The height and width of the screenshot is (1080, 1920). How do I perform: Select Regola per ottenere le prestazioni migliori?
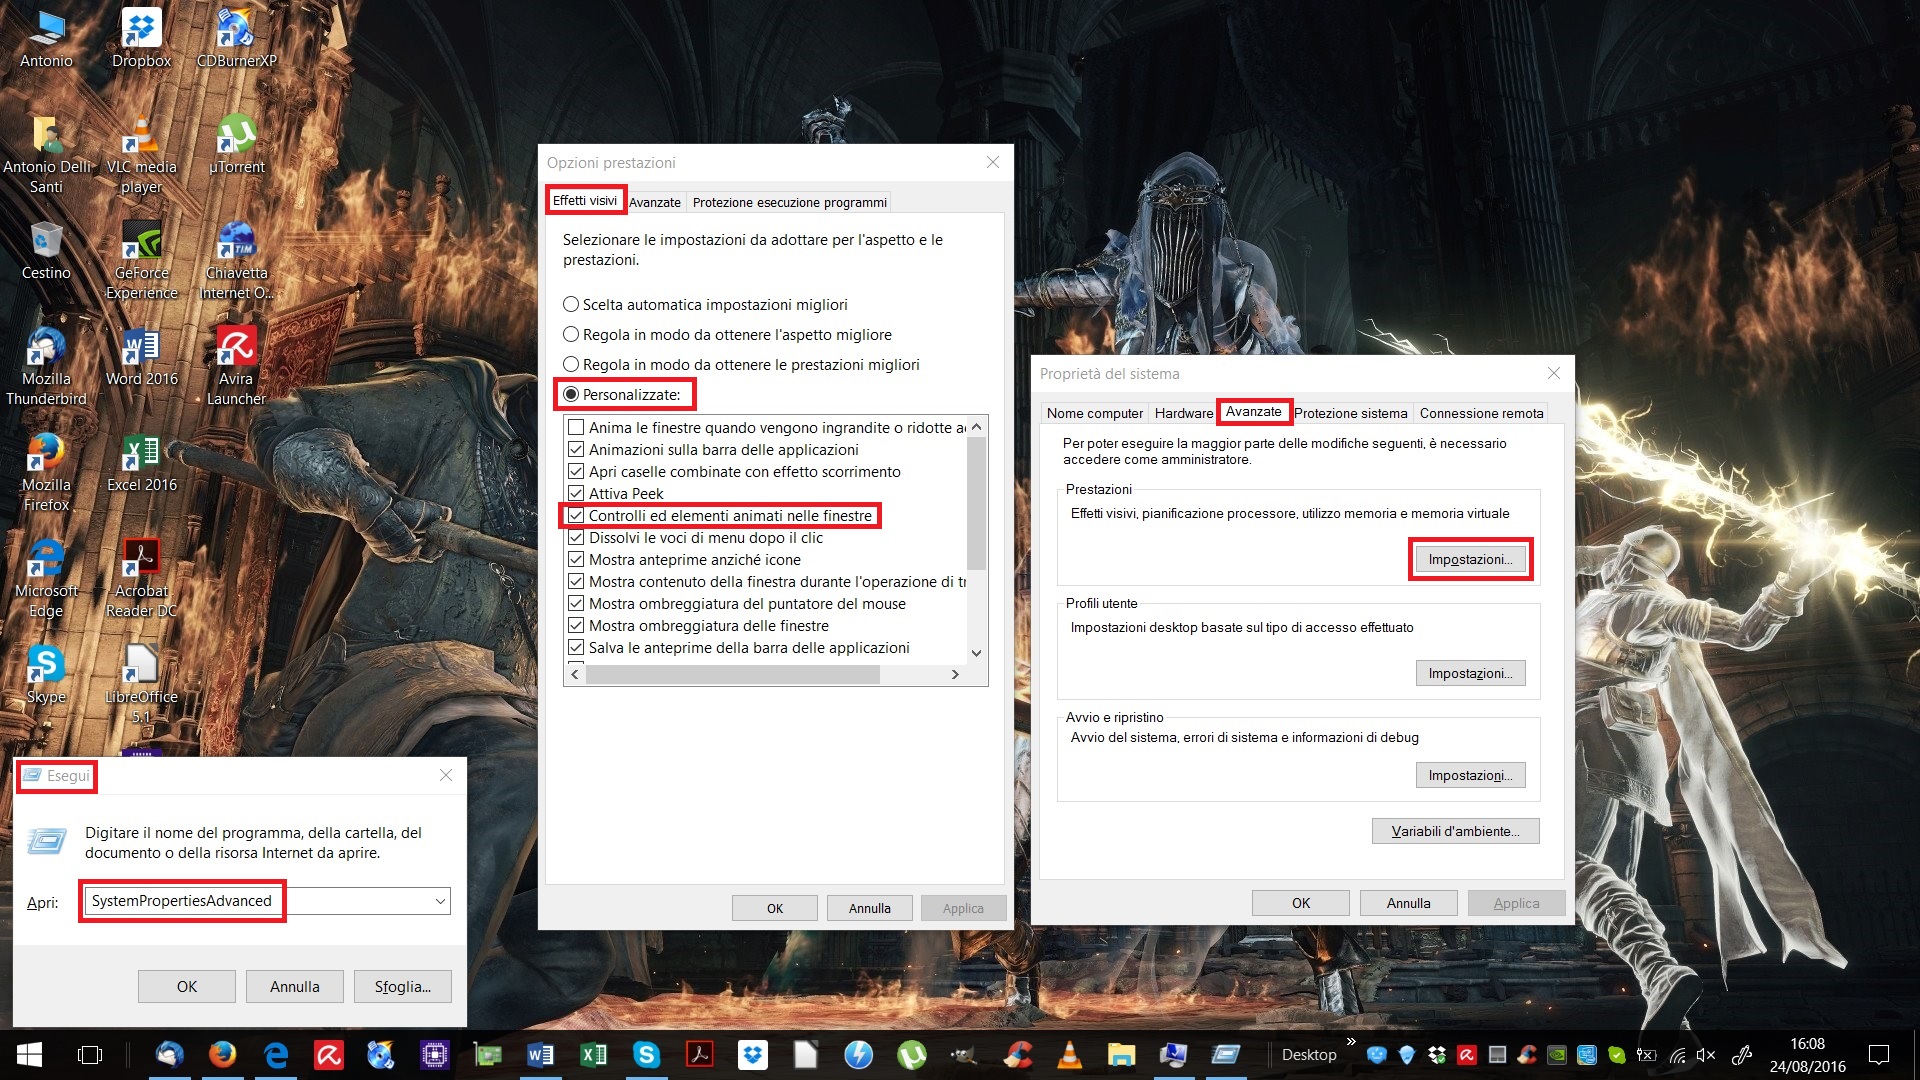(x=741, y=364)
